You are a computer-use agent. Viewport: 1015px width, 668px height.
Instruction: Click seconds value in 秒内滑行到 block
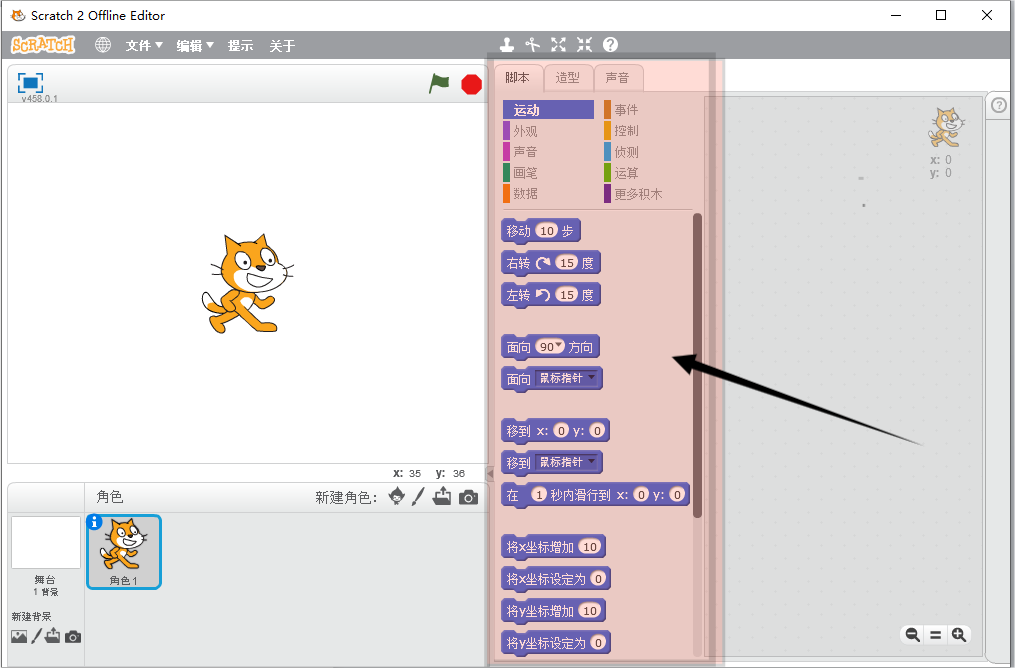point(539,495)
